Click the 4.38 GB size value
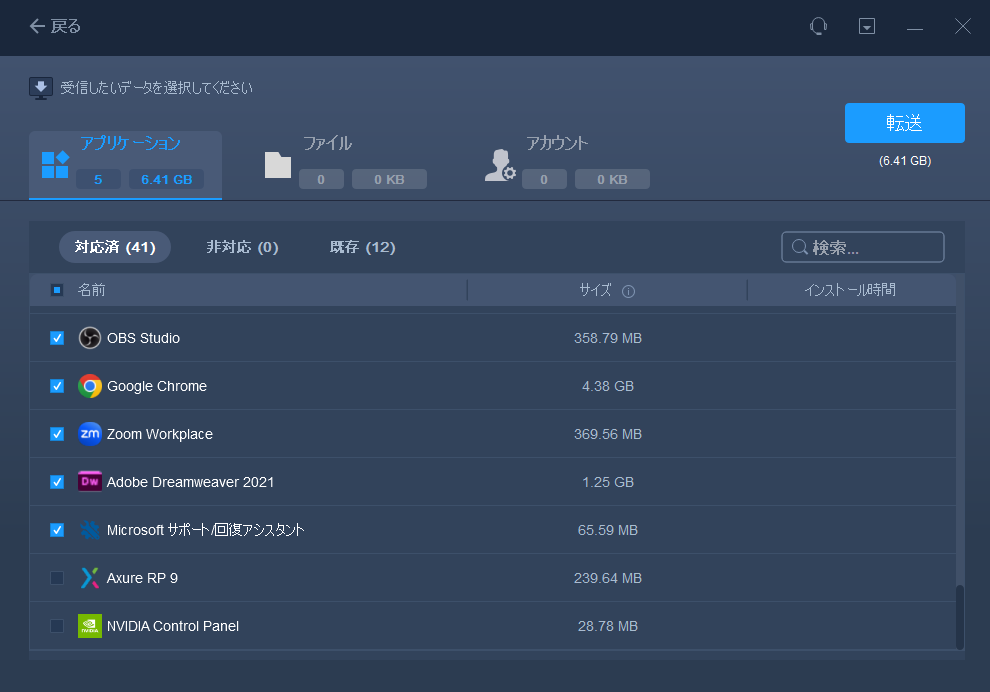Image resolution: width=990 pixels, height=692 pixels. (x=608, y=386)
